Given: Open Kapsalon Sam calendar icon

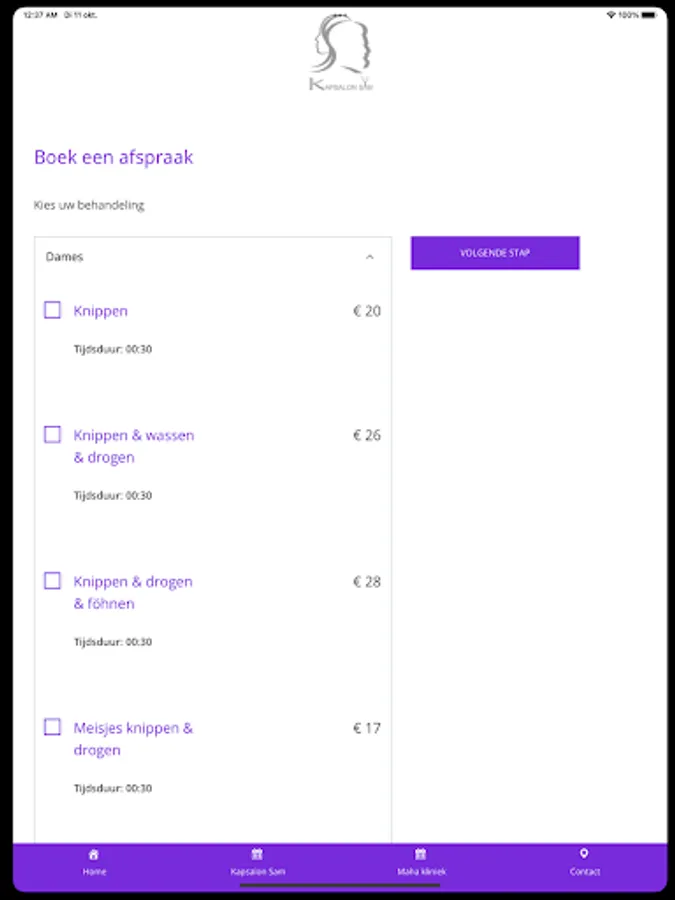Looking at the screenshot, I should coord(257,854).
